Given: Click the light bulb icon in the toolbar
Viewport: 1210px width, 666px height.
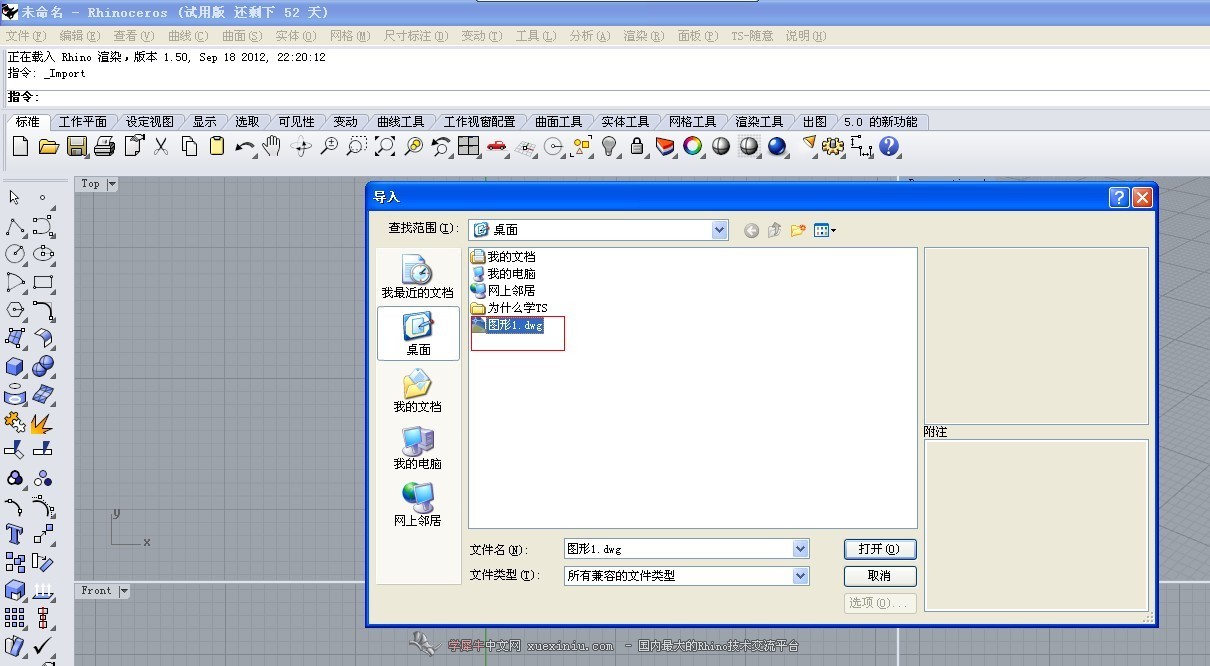Looking at the screenshot, I should (x=609, y=147).
